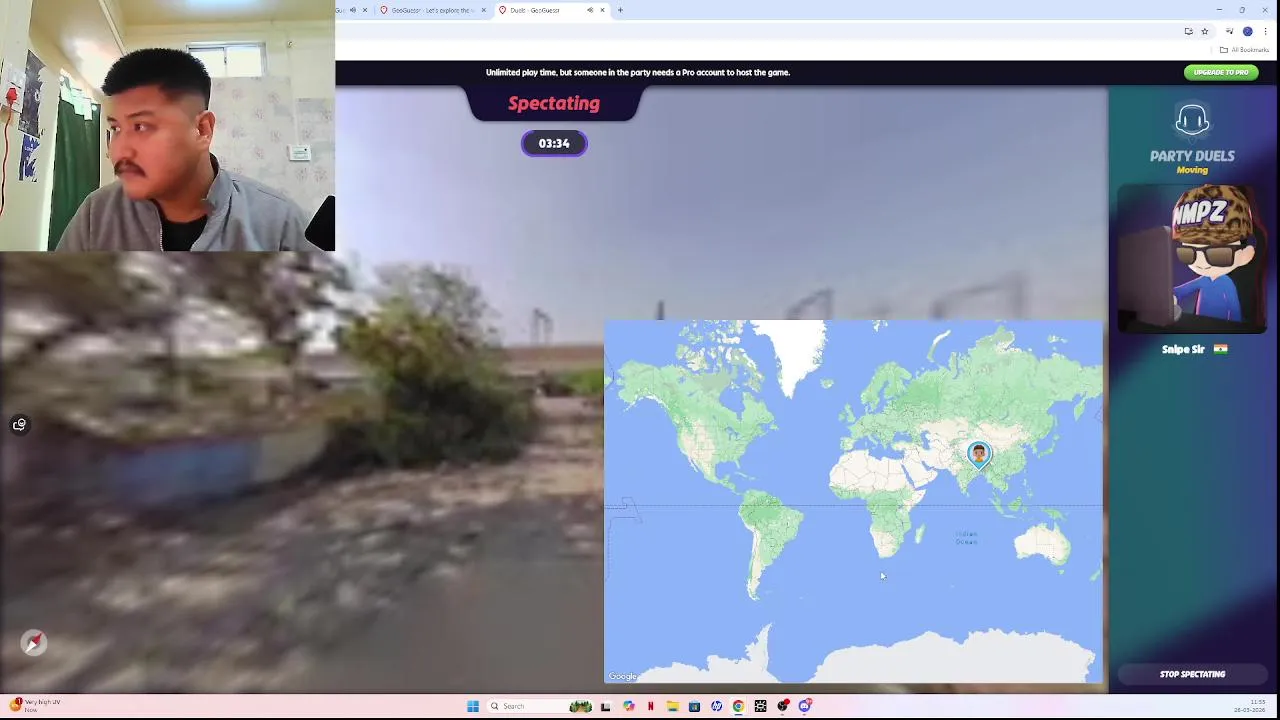Image resolution: width=1280 pixels, height=720 pixels.
Task: Open Discord from taskbar
Action: coord(805,706)
